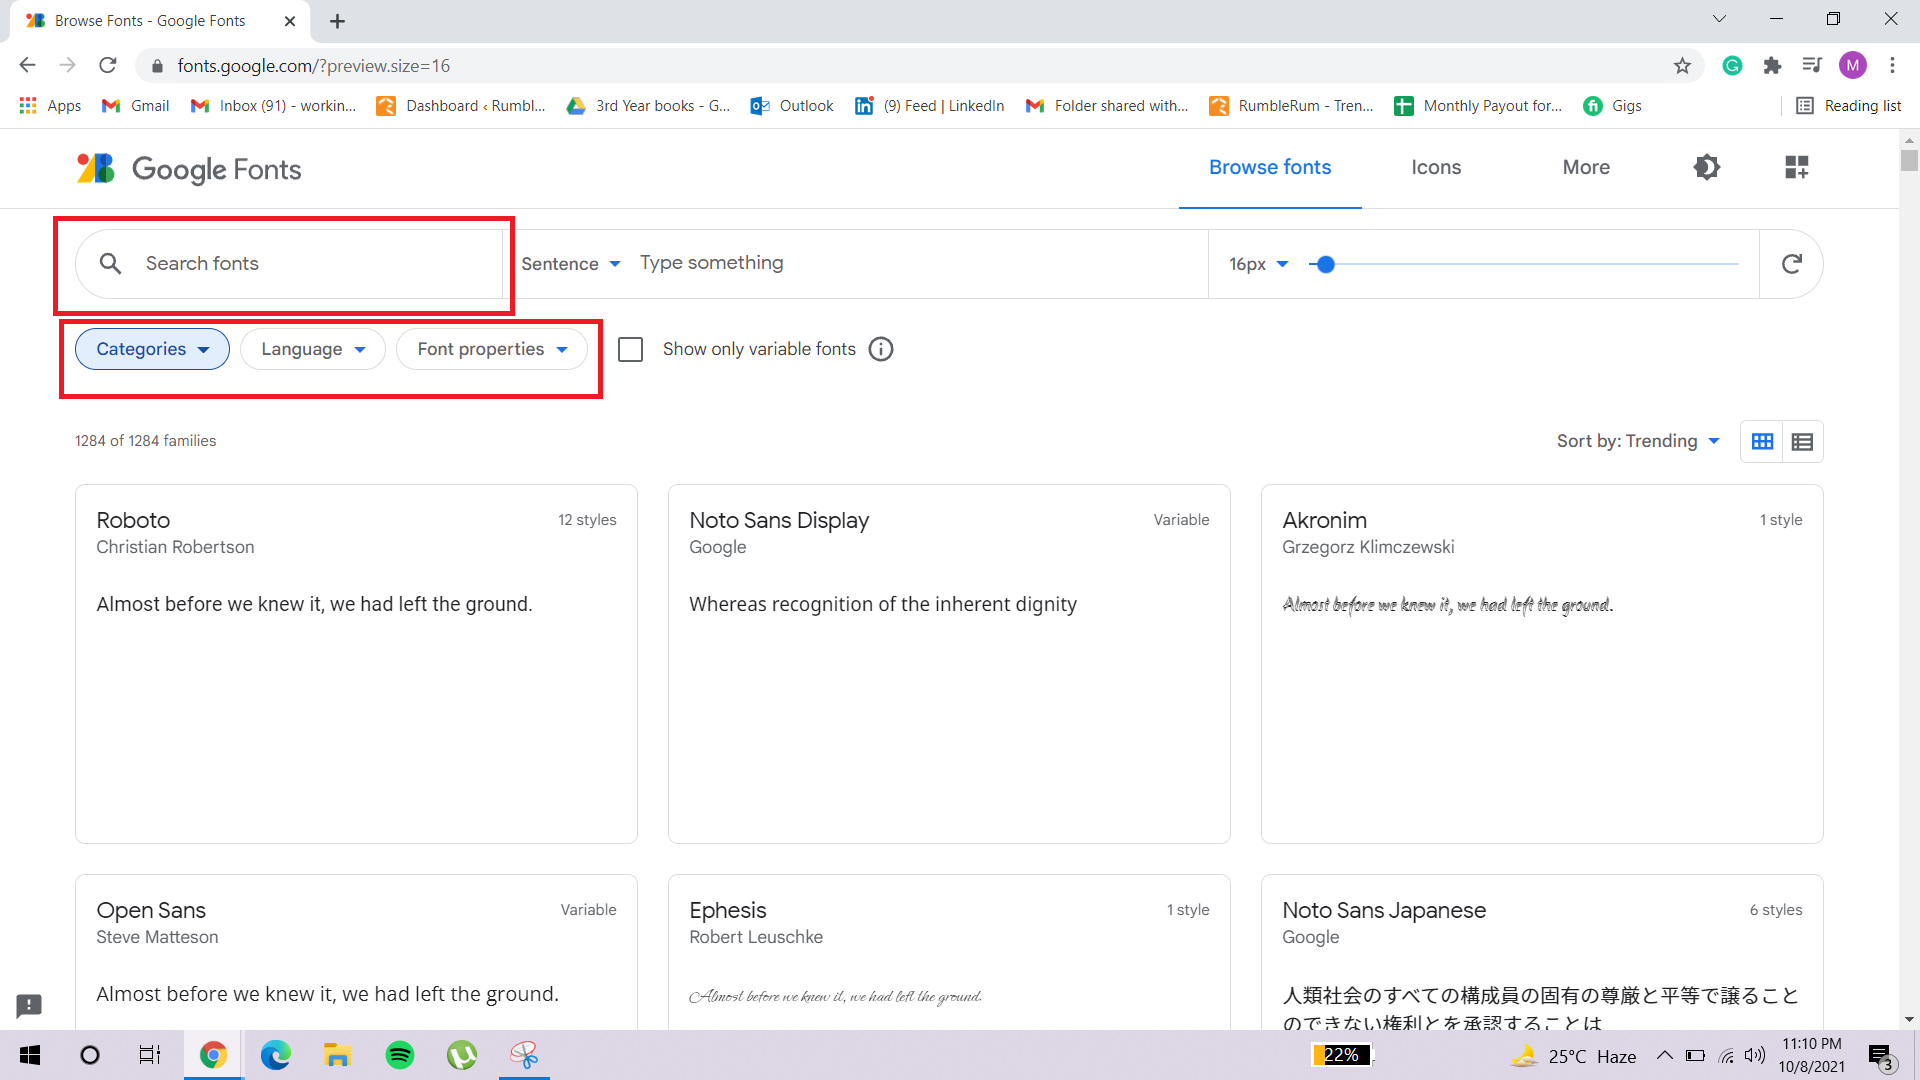Open the Ephesis font card
The width and height of the screenshot is (1920, 1080).
point(949,953)
